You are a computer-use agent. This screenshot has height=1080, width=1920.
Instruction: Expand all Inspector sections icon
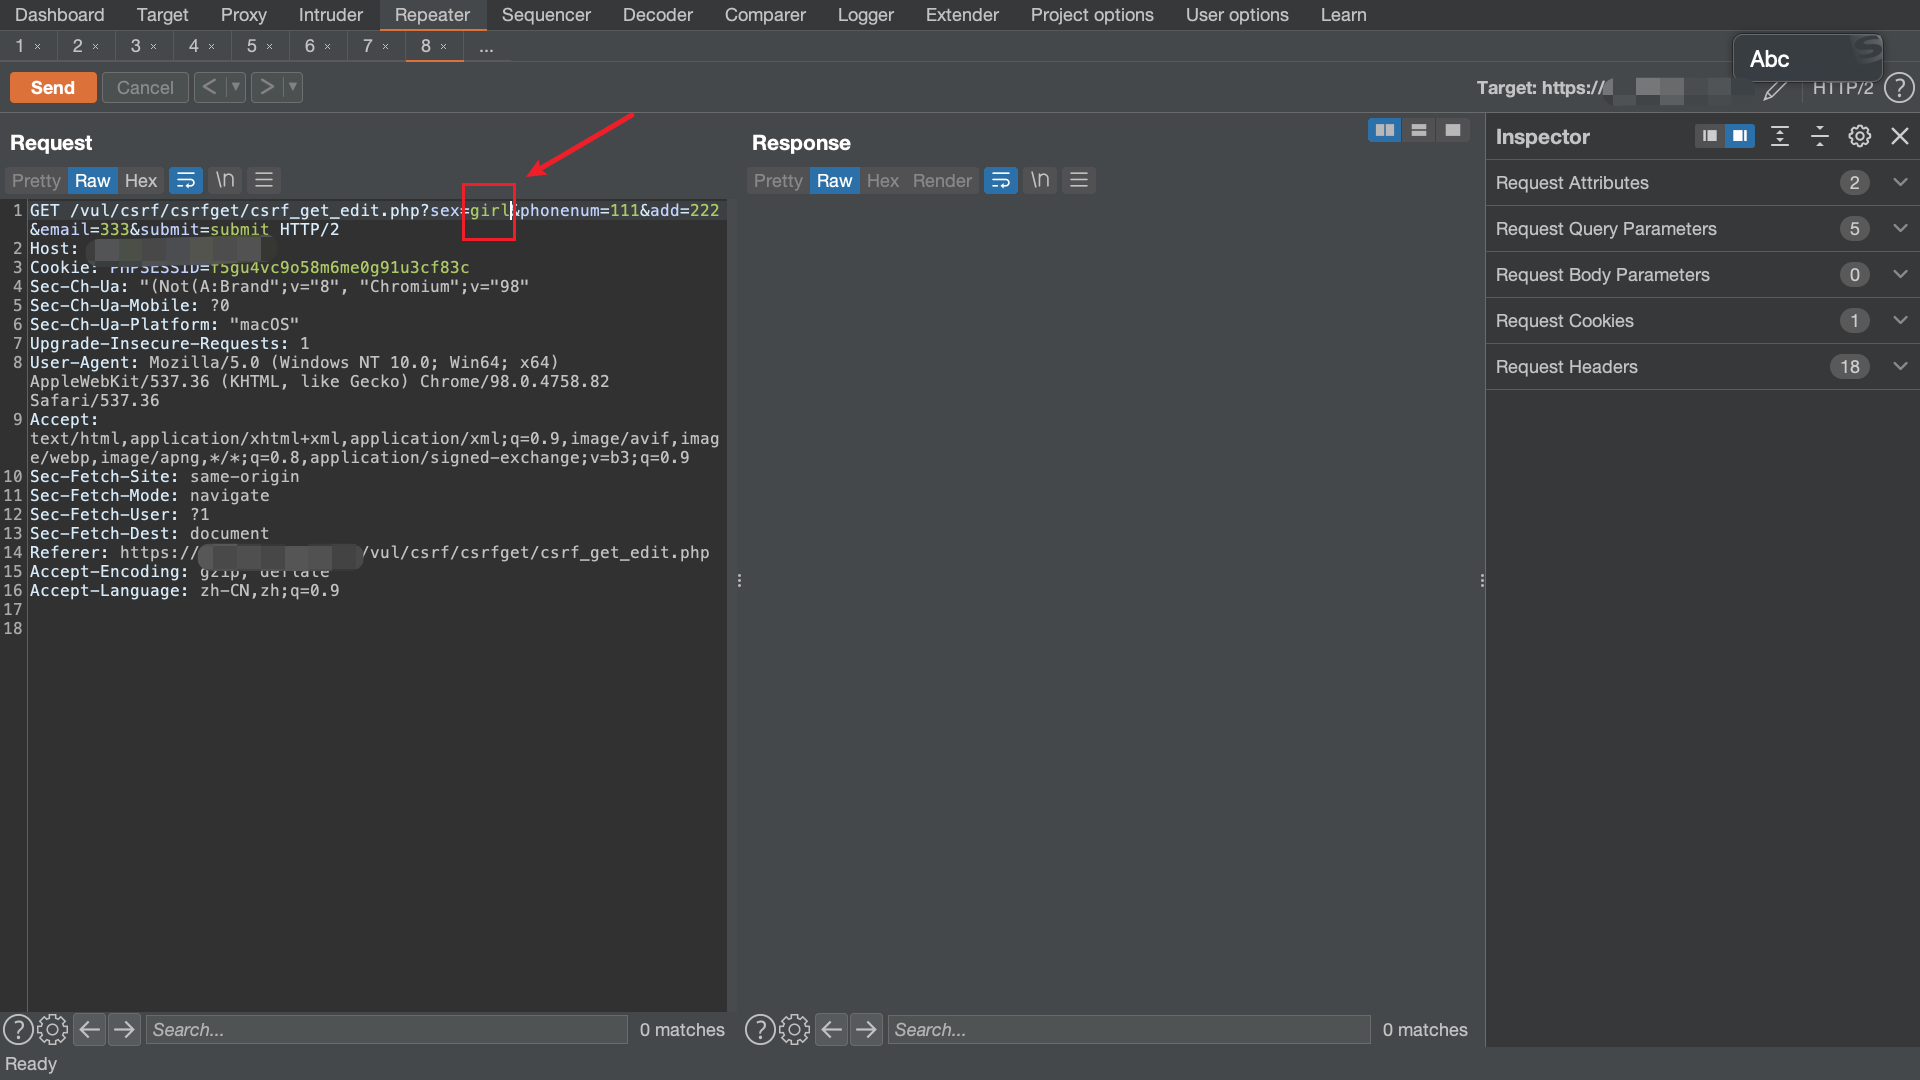pyautogui.click(x=1780, y=136)
